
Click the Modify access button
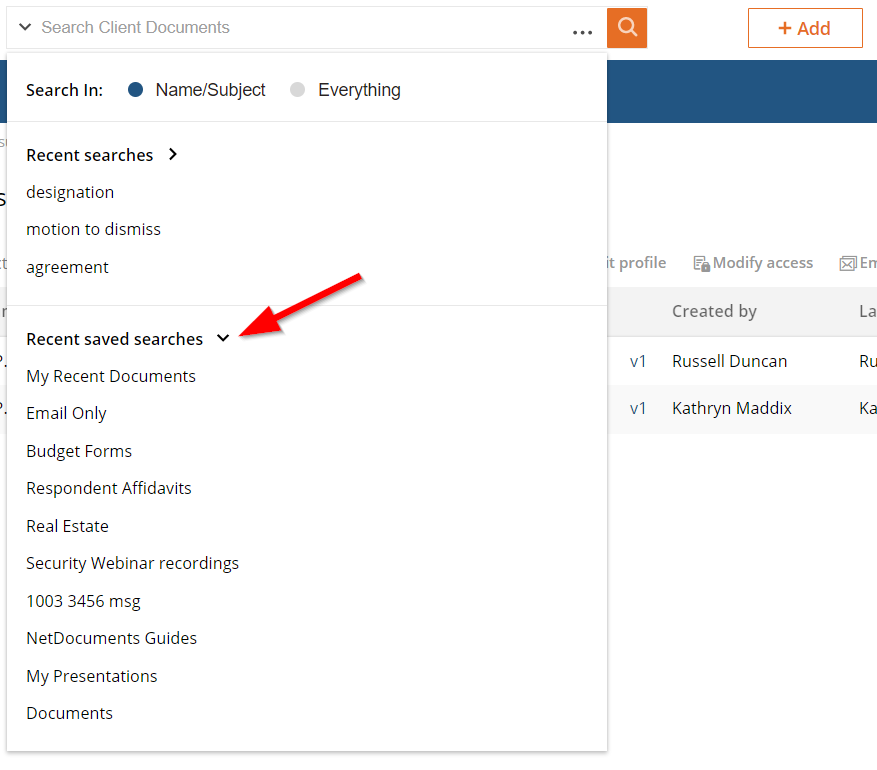[x=762, y=263]
